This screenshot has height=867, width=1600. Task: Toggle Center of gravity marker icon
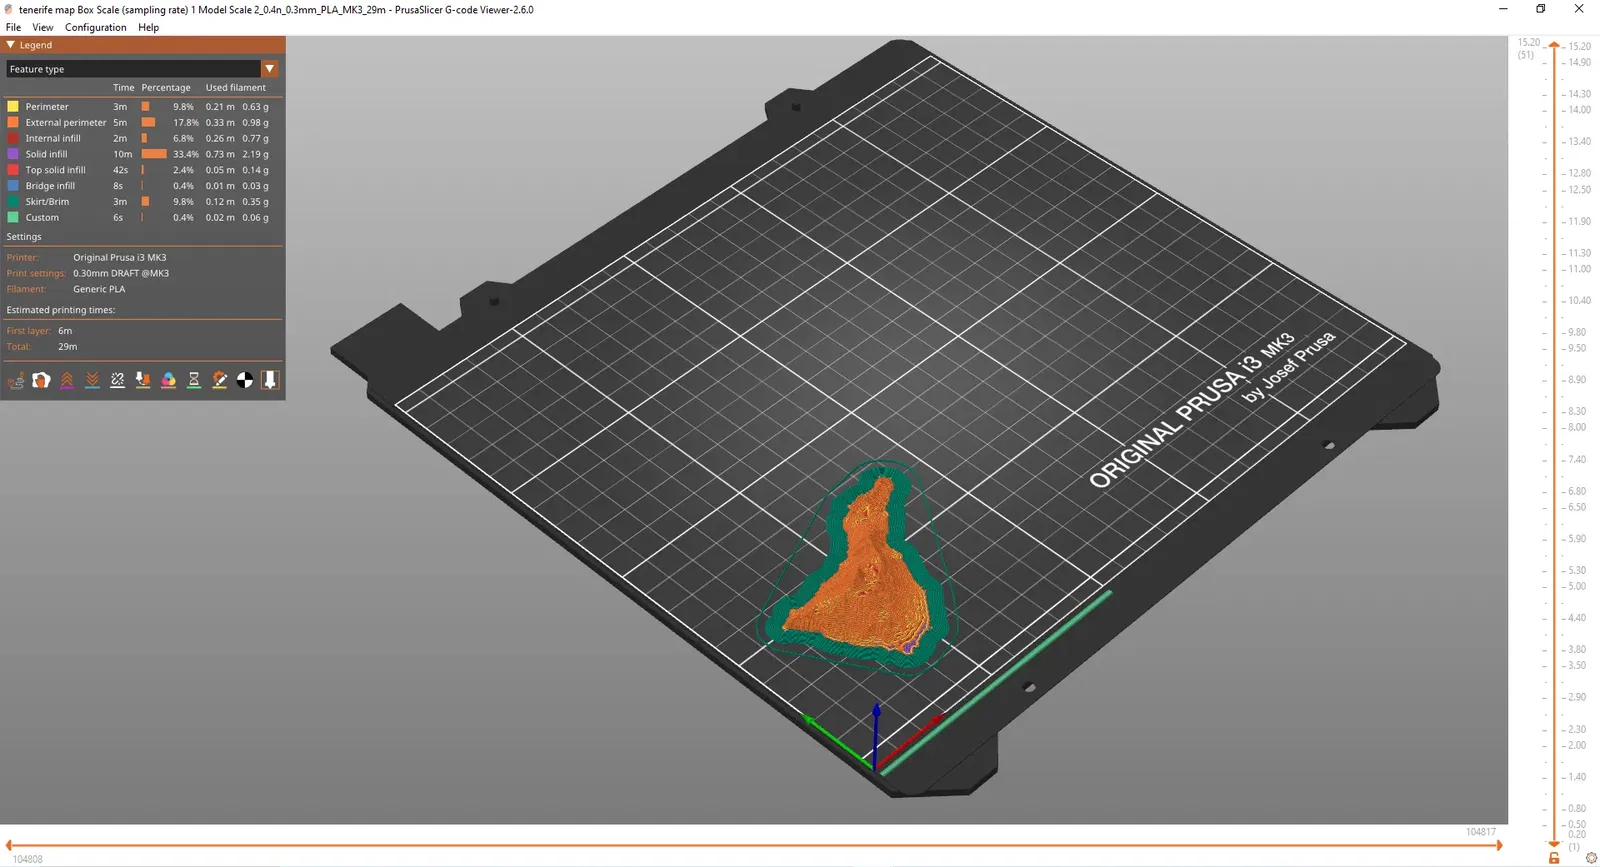point(245,380)
